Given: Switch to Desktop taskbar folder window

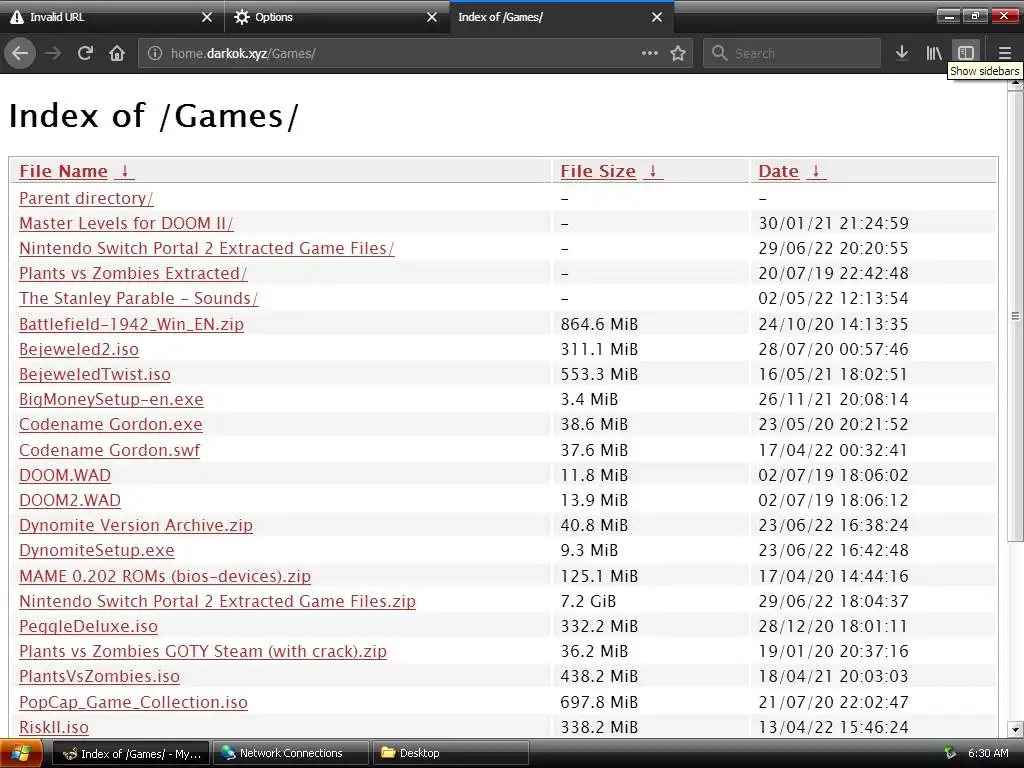Looking at the screenshot, I should 451,753.
